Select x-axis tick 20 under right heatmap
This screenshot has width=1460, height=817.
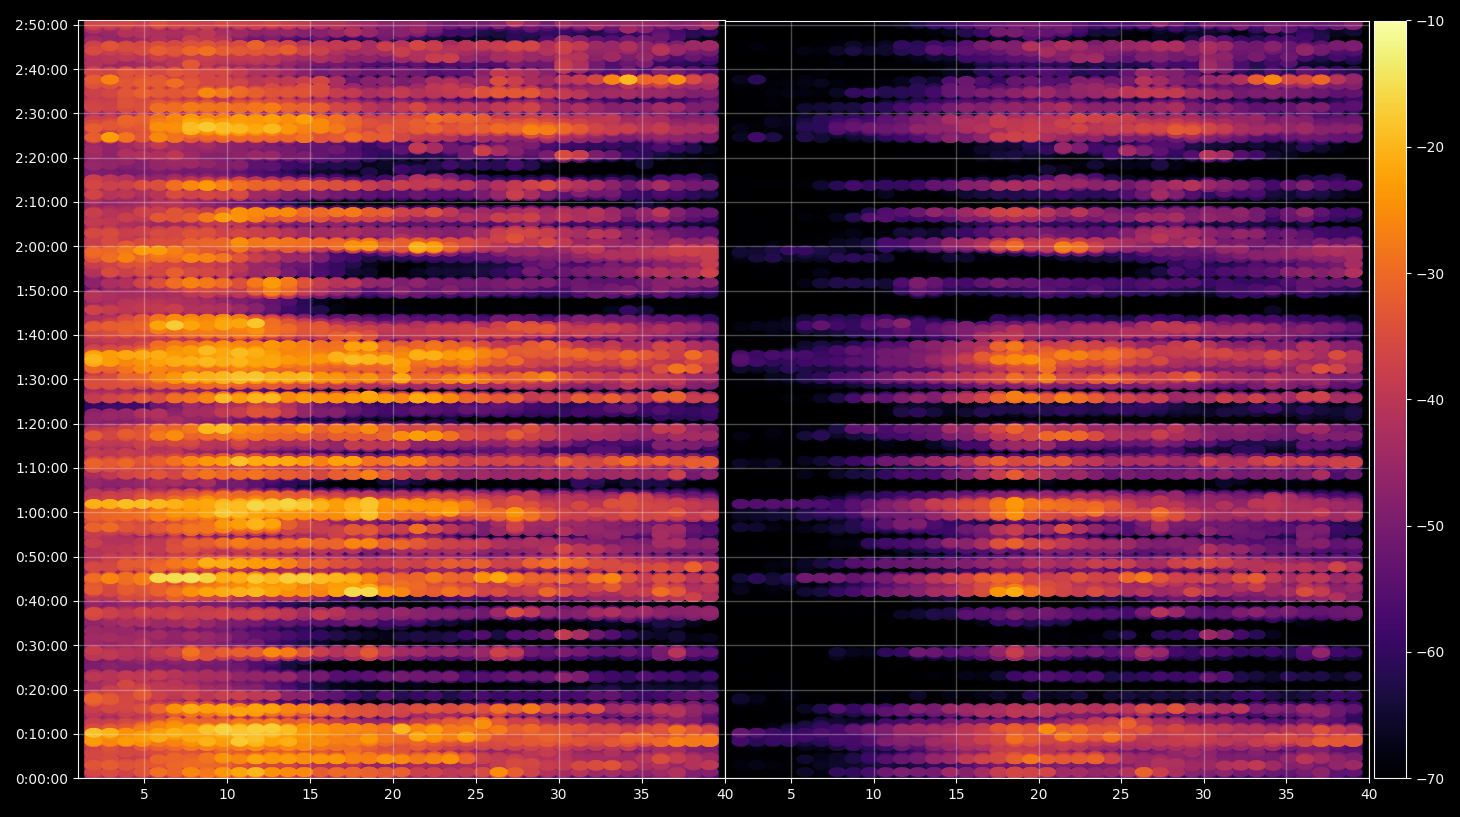(x=1039, y=795)
